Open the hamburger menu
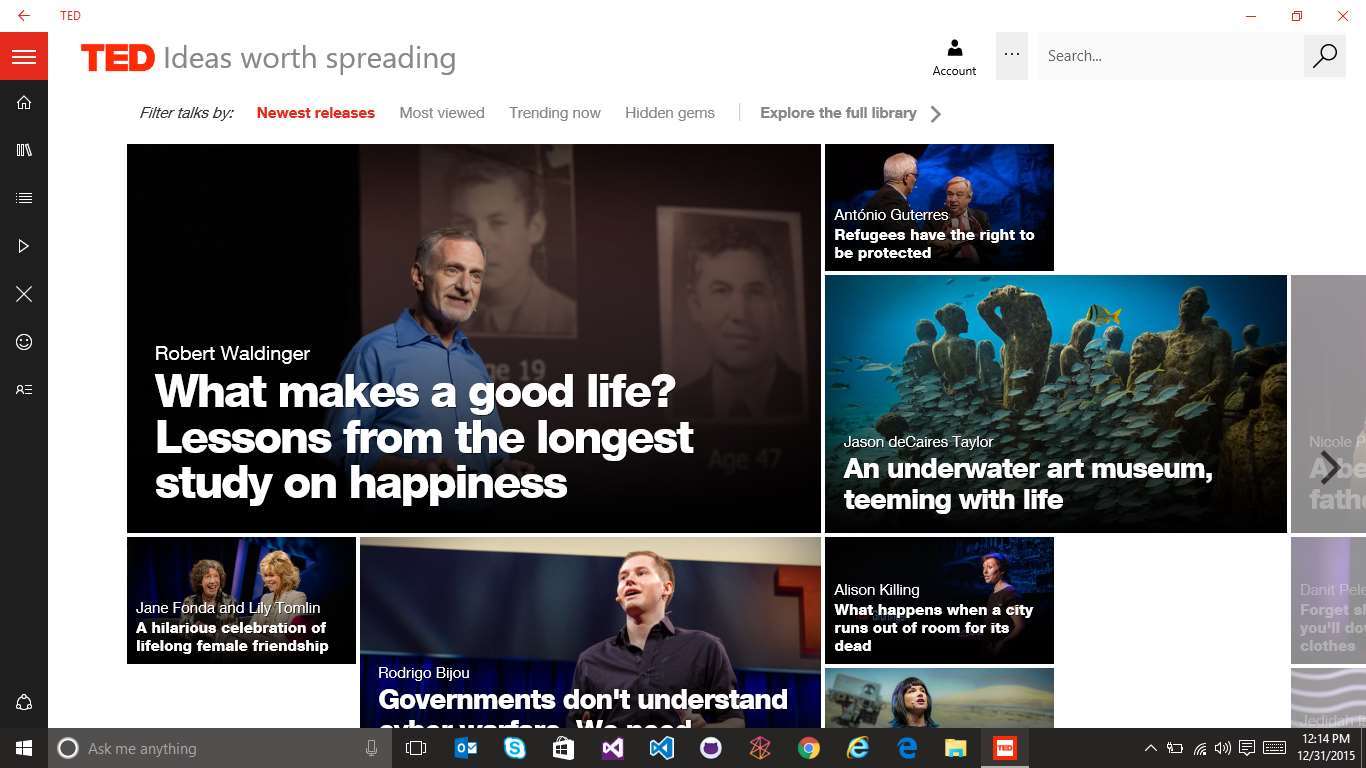 24,56
